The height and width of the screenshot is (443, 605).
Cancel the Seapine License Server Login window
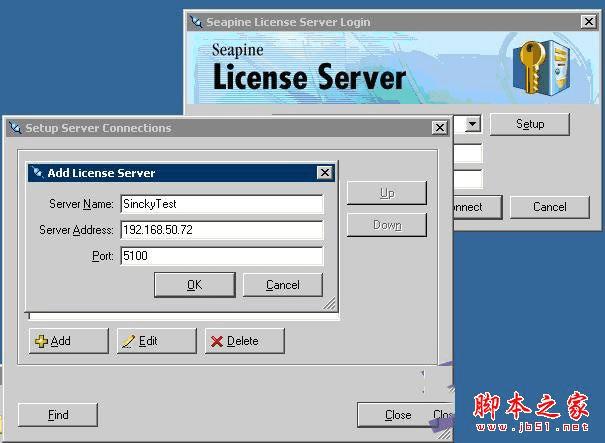point(550,207)
